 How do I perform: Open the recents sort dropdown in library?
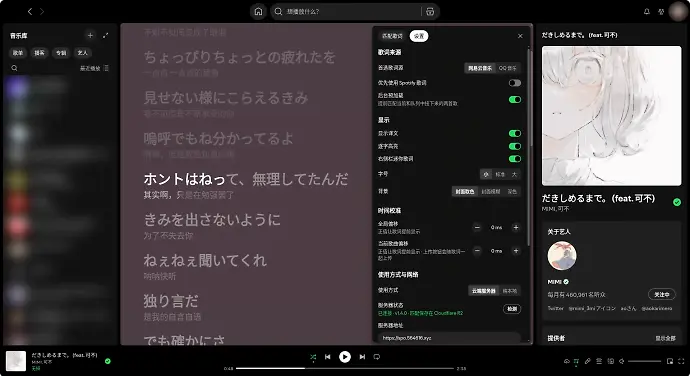tap(94, 68)
